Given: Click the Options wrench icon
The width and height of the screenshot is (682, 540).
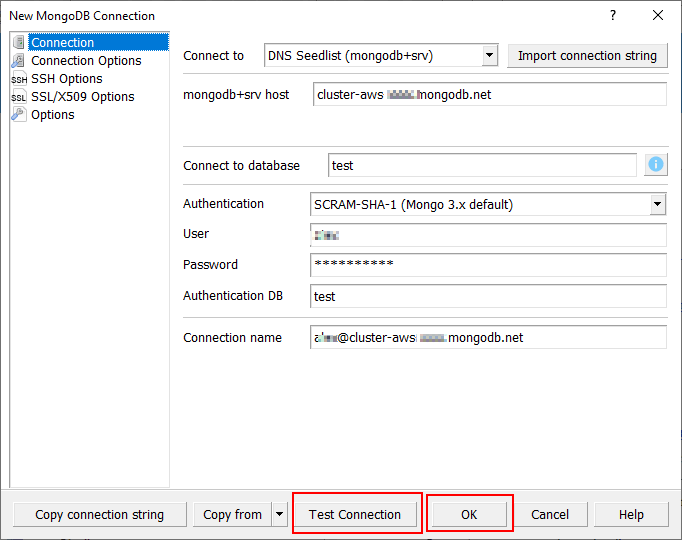Looking at the screenshot, I should coord(19,115).
